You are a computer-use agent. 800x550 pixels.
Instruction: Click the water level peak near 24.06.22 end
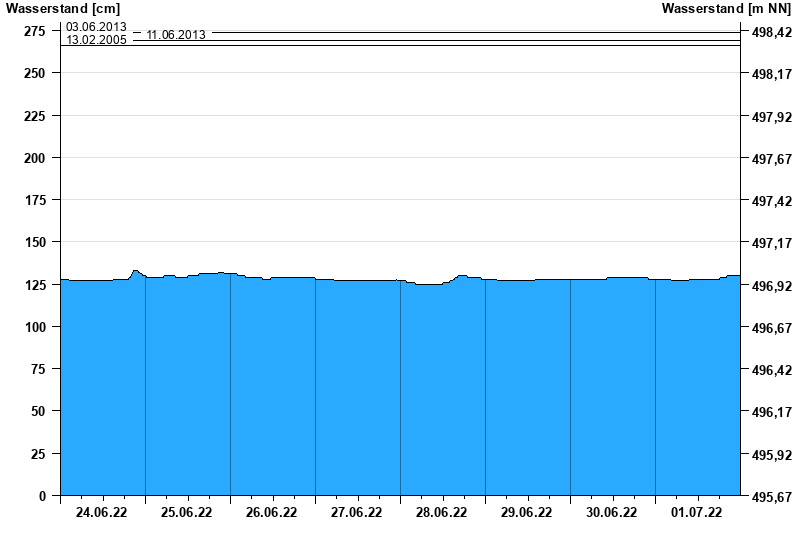coord(135,271)
